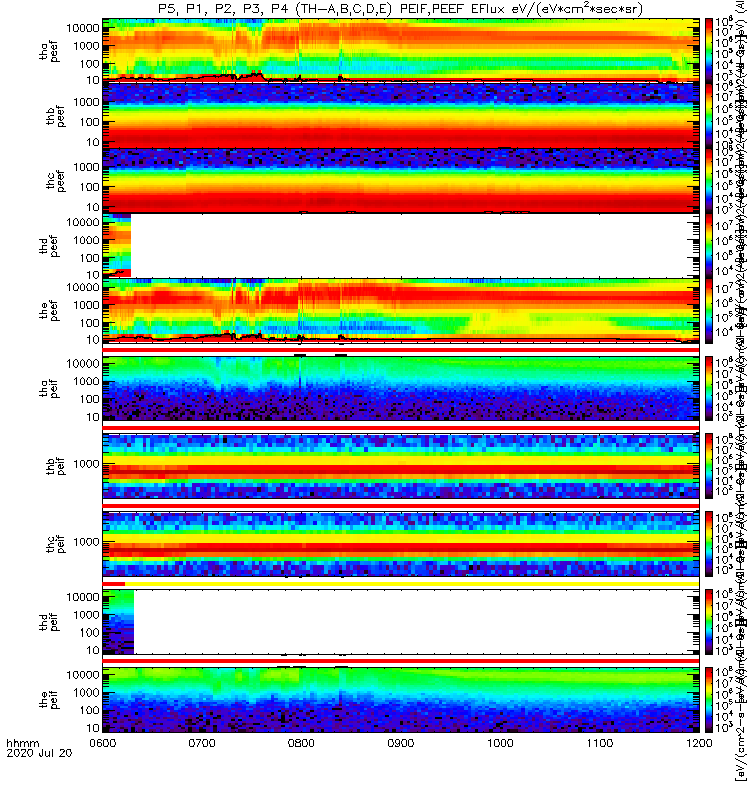Screen dimensions: 750x800
Task: Click the thd peif data strip near 0600
Action: point(118,622)
